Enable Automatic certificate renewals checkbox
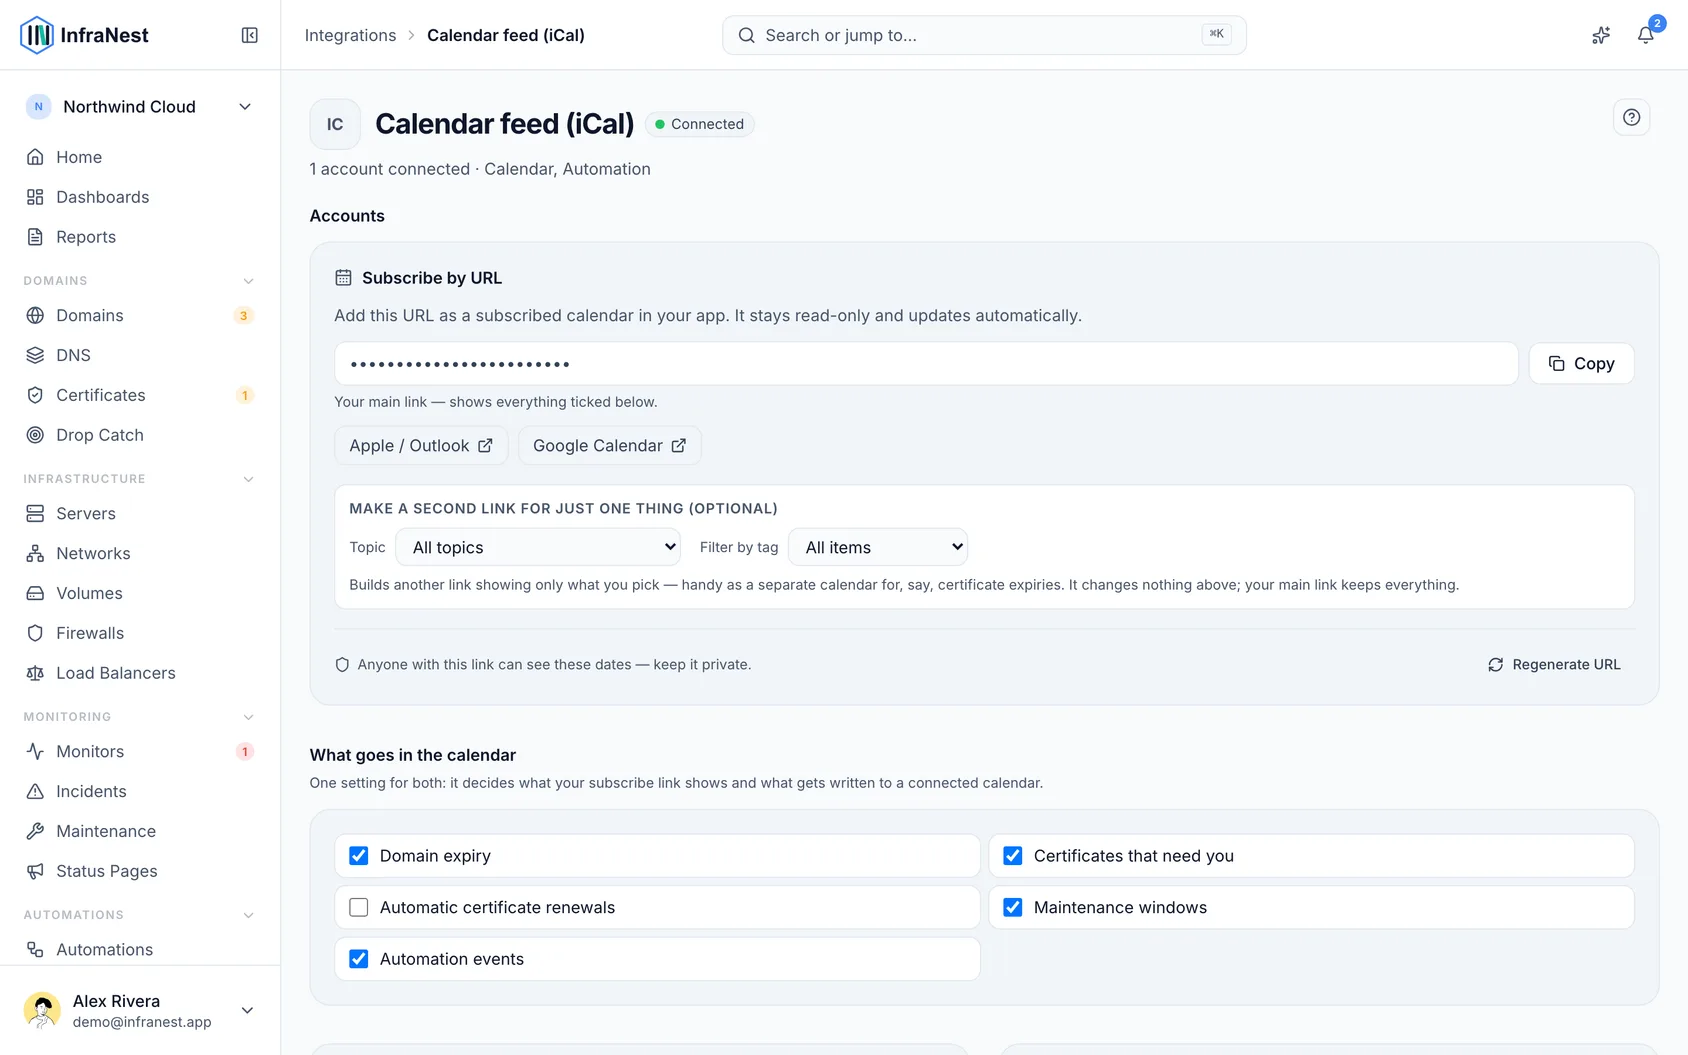1688x1055 pixels. point(358,907)
